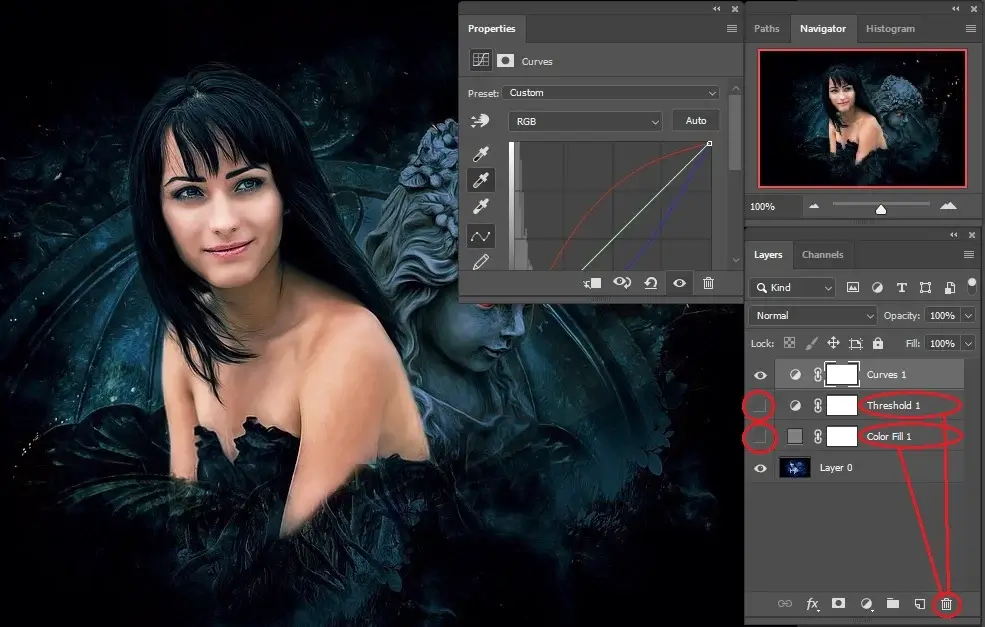Viewport: 985px width, 627px height.
Task: Expand the Normal blend mode dropdown
Action: click(814, 315)
